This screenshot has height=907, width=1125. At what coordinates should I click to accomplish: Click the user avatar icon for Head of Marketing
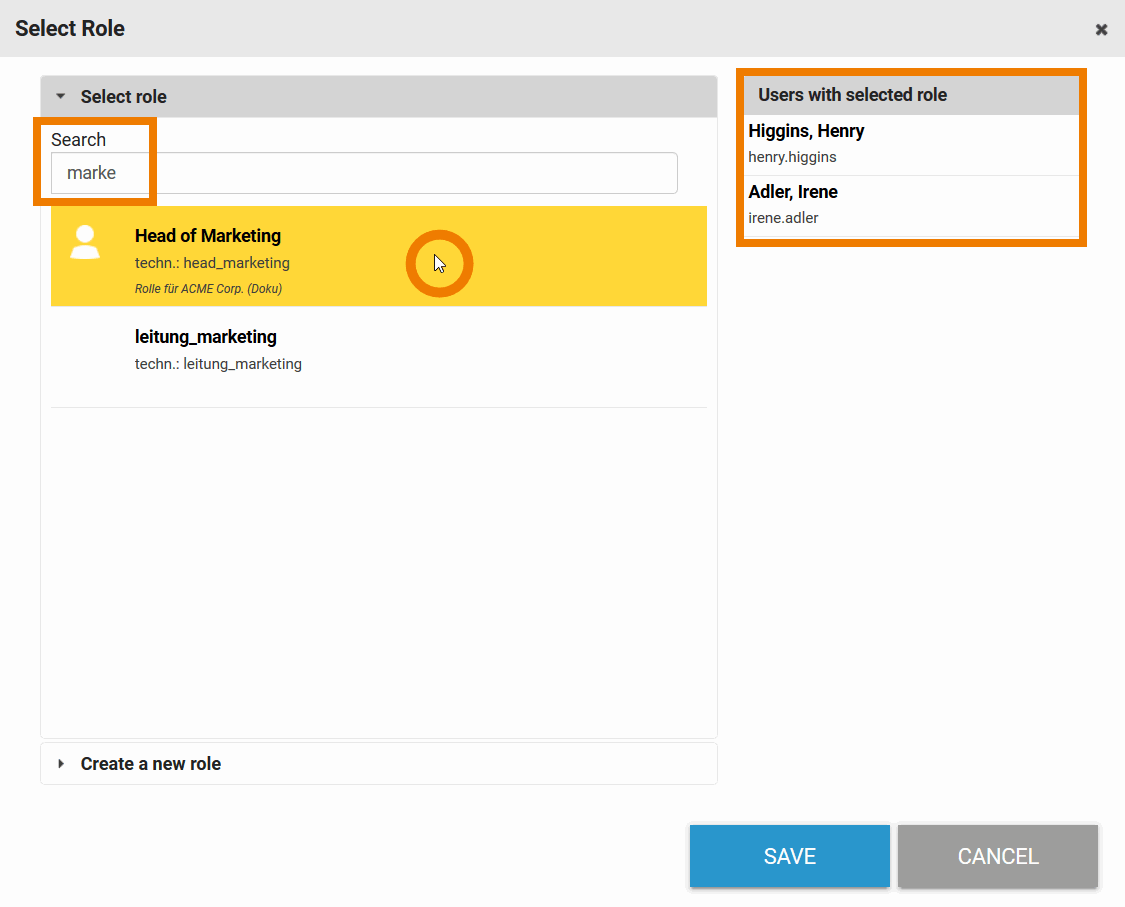pos(85,243)
